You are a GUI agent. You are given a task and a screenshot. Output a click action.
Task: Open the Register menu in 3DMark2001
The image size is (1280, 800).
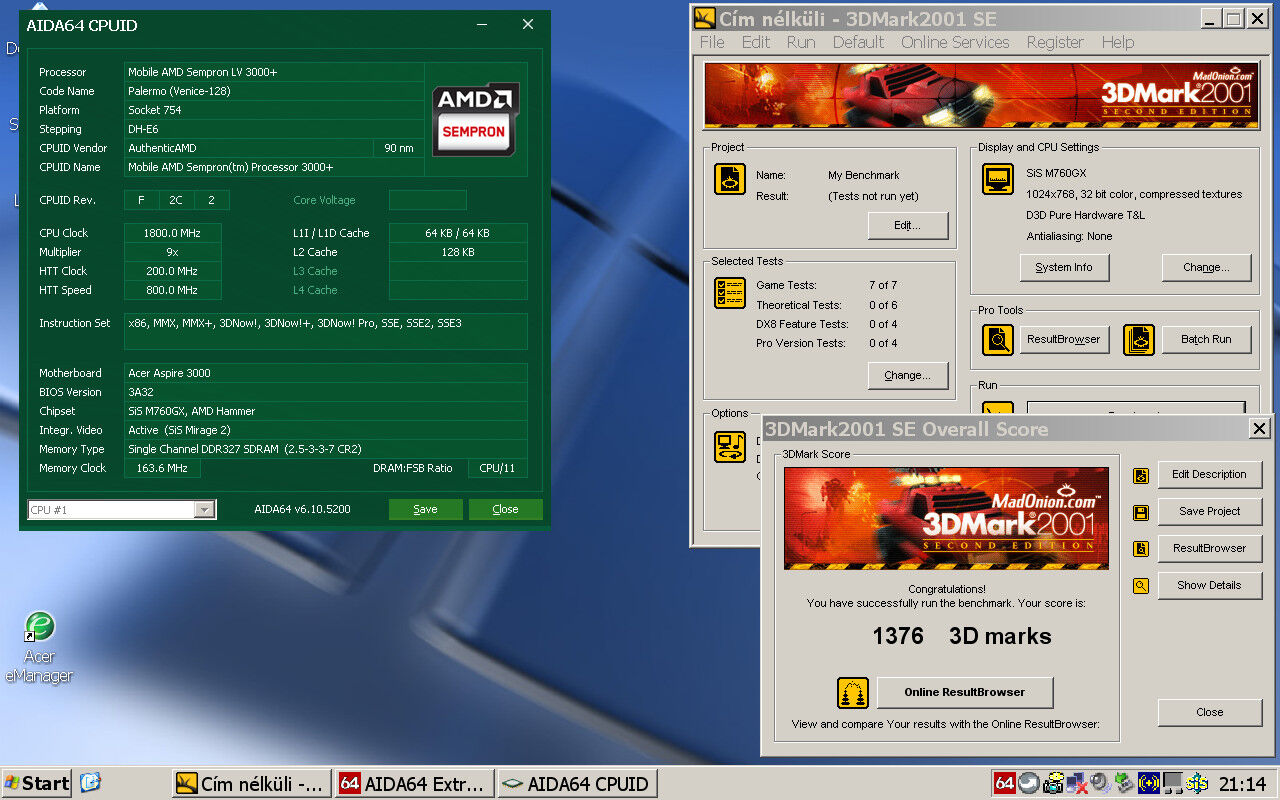tap(1055, 42)
